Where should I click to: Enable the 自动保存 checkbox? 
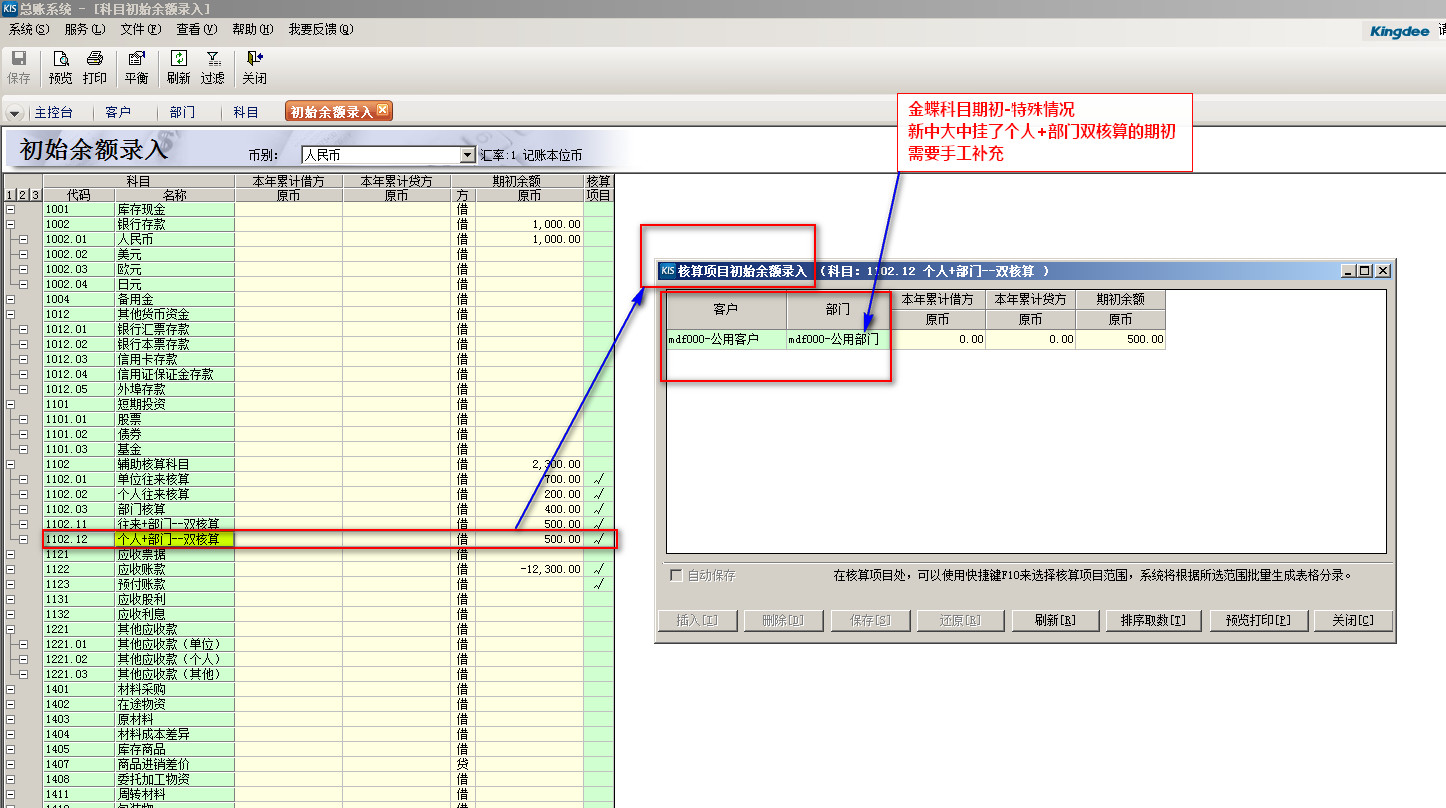pyautogui.click(x=676, y=576)
